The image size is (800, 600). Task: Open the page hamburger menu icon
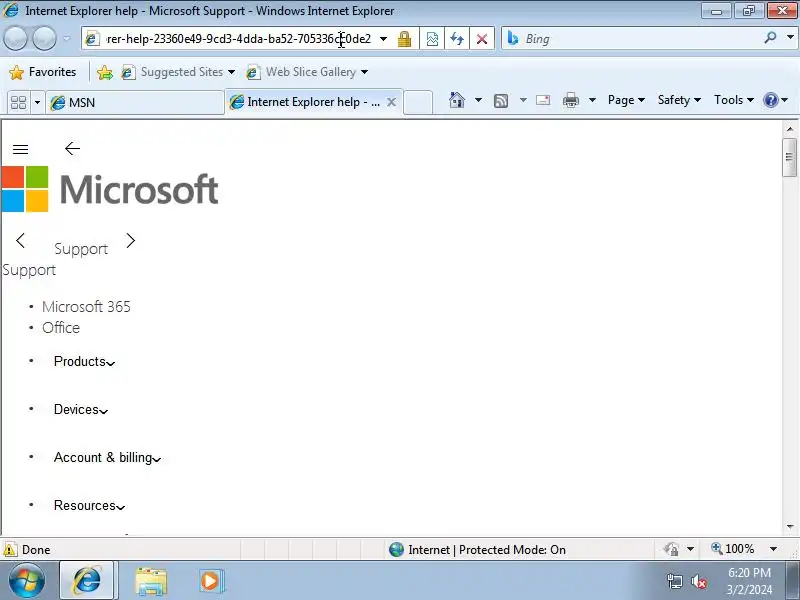tap(20, 149)
